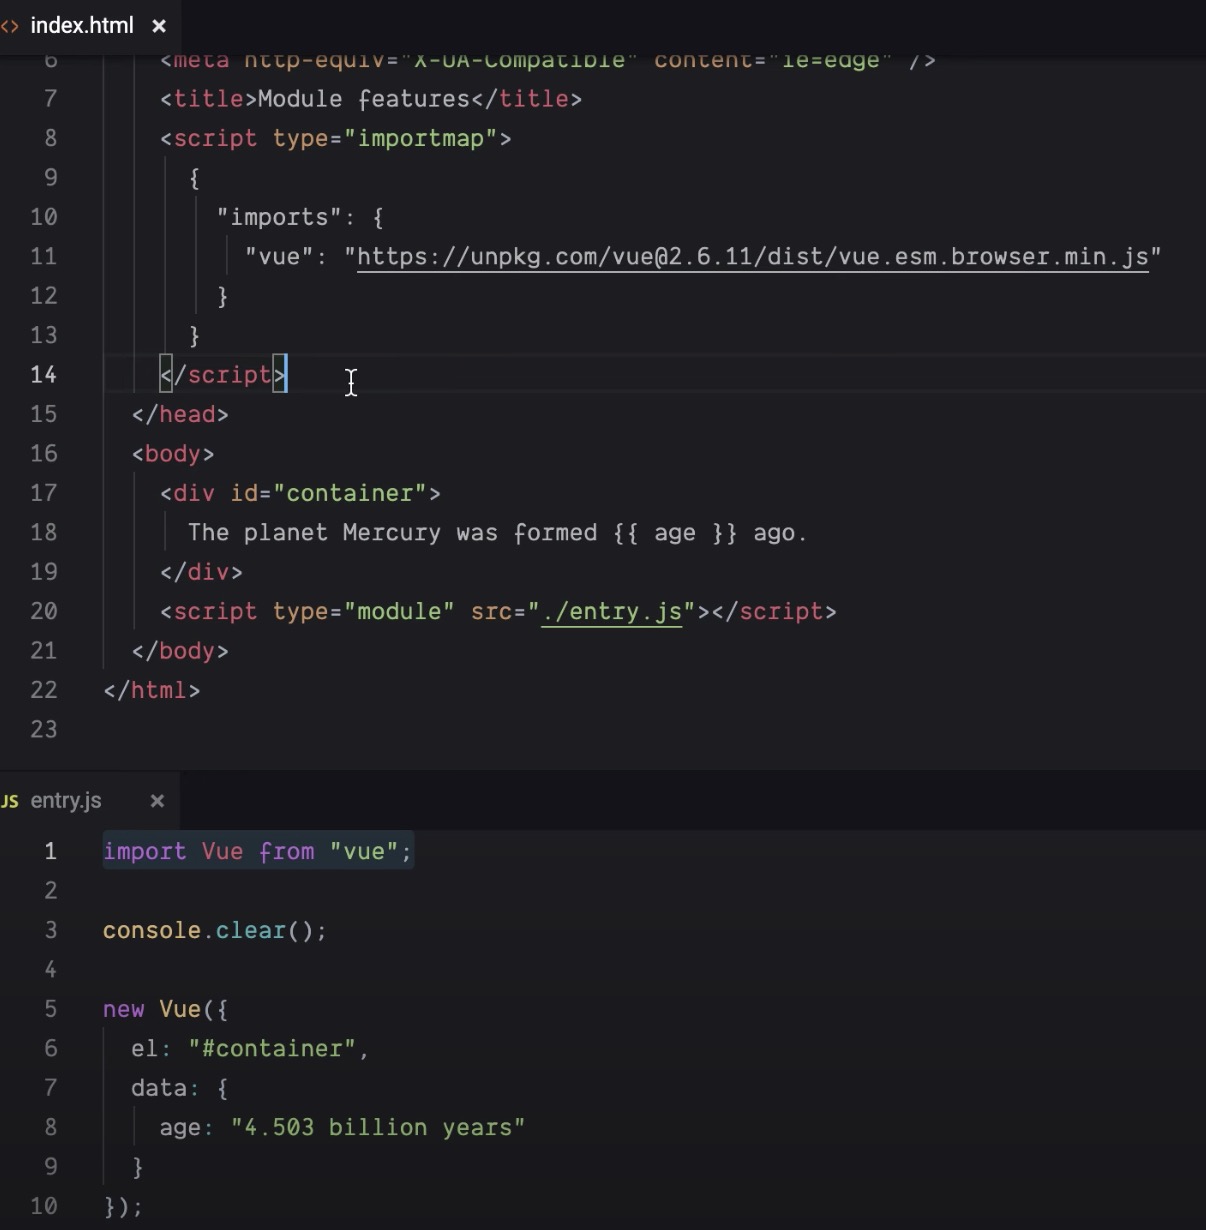Click line number 17 beside the container div
Image resolution: width=1206 pixels, height=1230 pixels.
pos(44,493)
